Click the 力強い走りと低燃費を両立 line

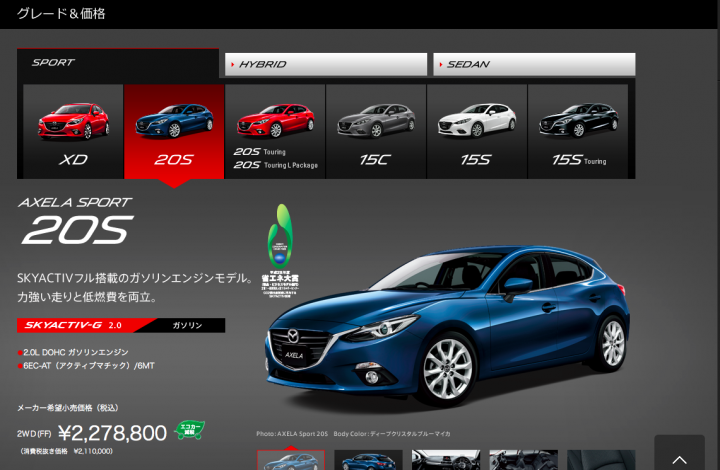point(87,297)
